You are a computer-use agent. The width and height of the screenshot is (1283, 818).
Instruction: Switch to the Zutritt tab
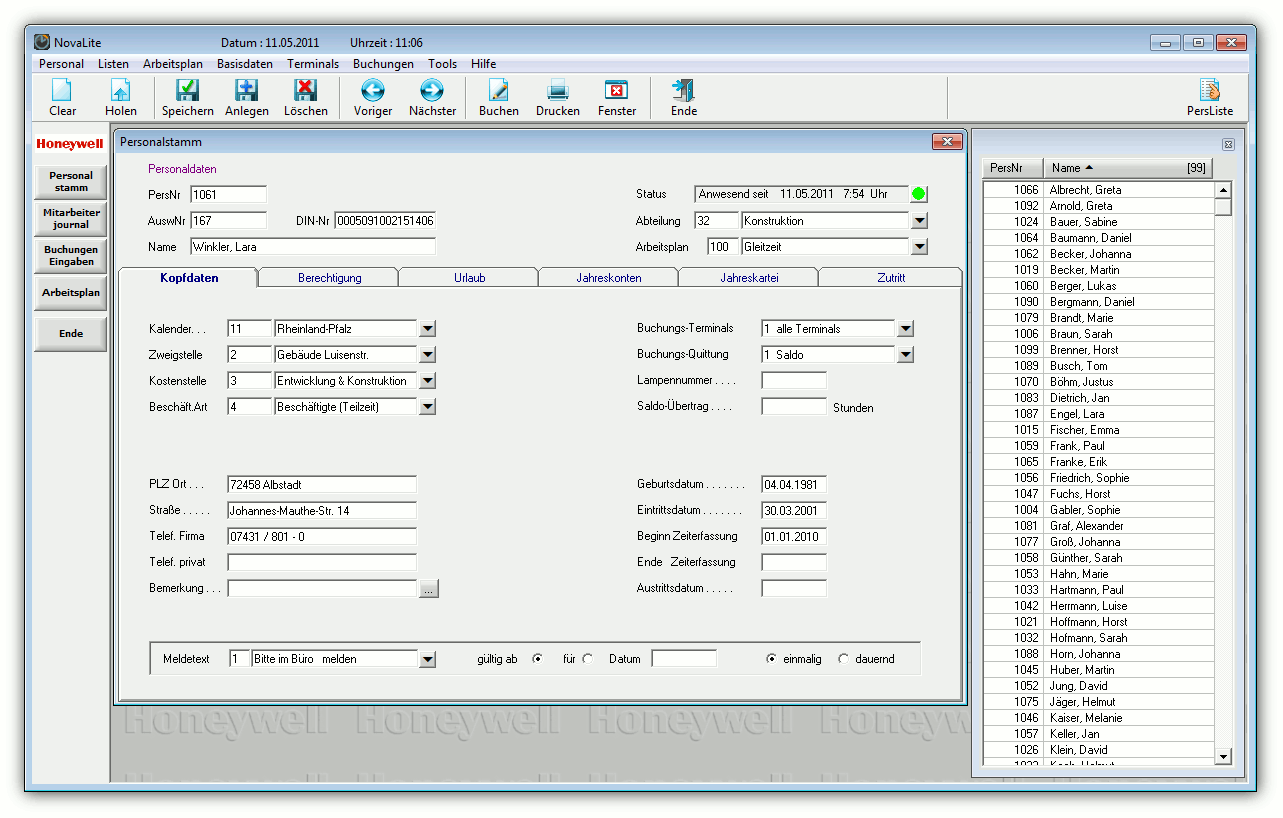[891, 278]
